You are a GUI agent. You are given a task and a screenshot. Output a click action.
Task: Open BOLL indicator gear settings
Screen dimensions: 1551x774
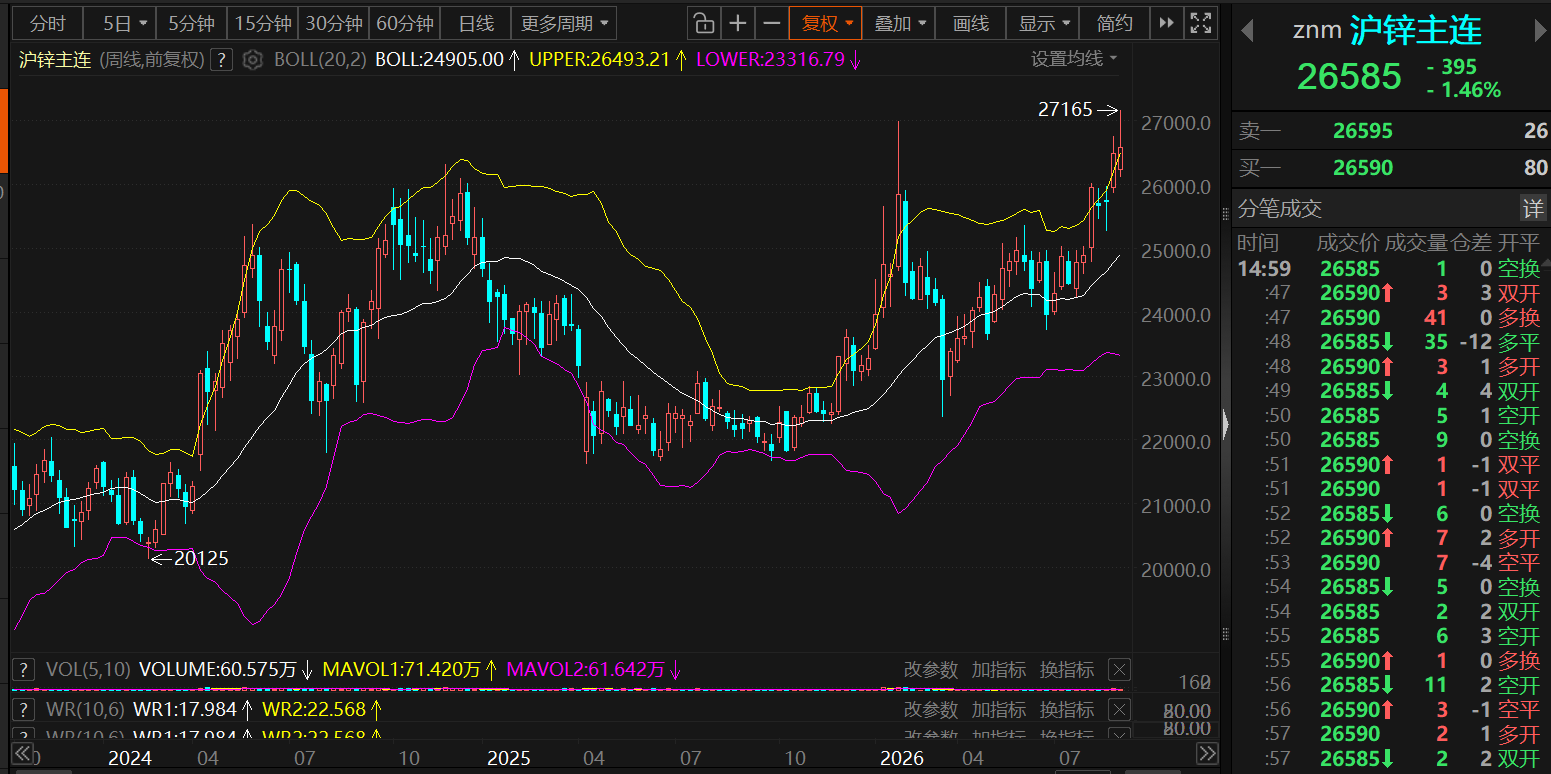point(253,60)
